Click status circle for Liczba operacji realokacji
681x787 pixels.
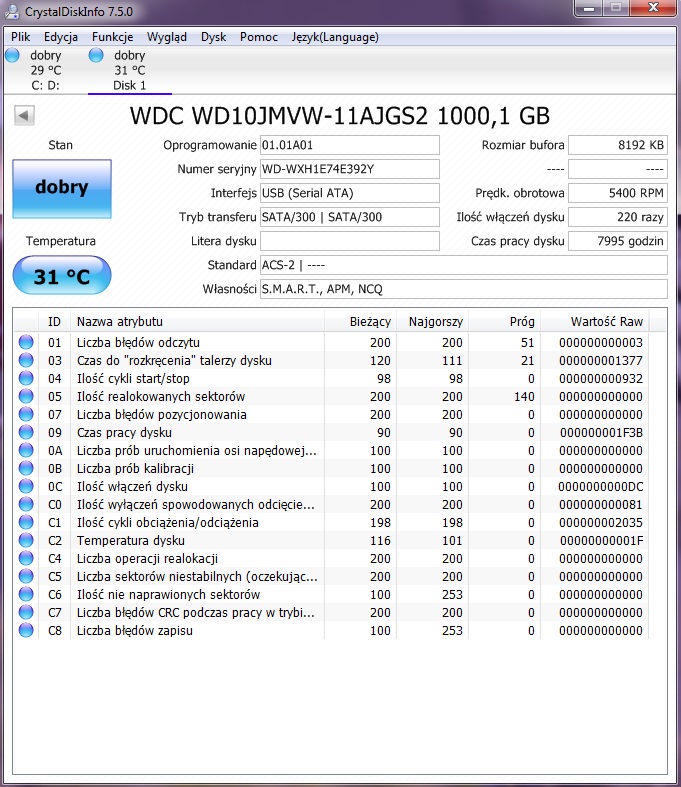coord(26,558)
